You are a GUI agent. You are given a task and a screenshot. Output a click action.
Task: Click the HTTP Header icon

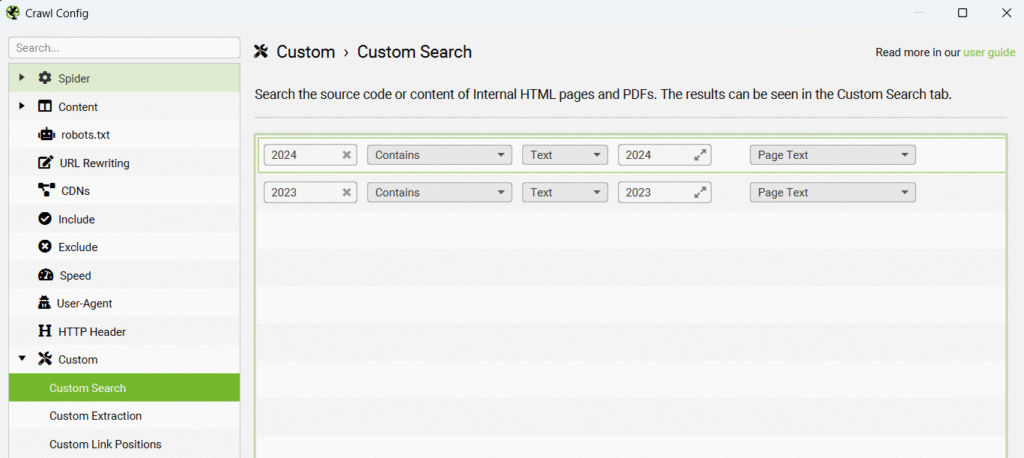click(45, 331)
